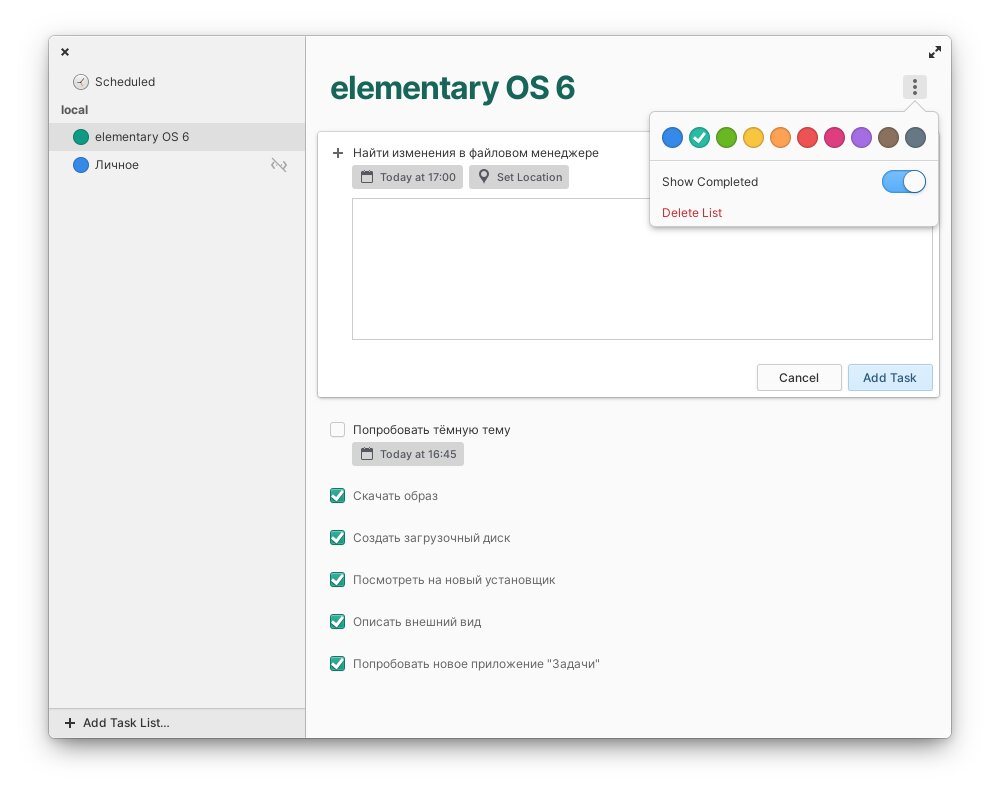Select Delete List in the popover

pos(692,213)
